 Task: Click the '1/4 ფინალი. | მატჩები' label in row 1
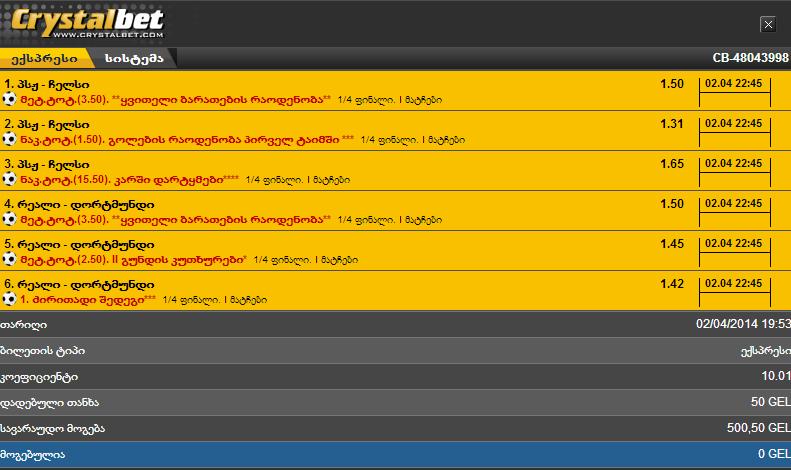click(389, 100)
